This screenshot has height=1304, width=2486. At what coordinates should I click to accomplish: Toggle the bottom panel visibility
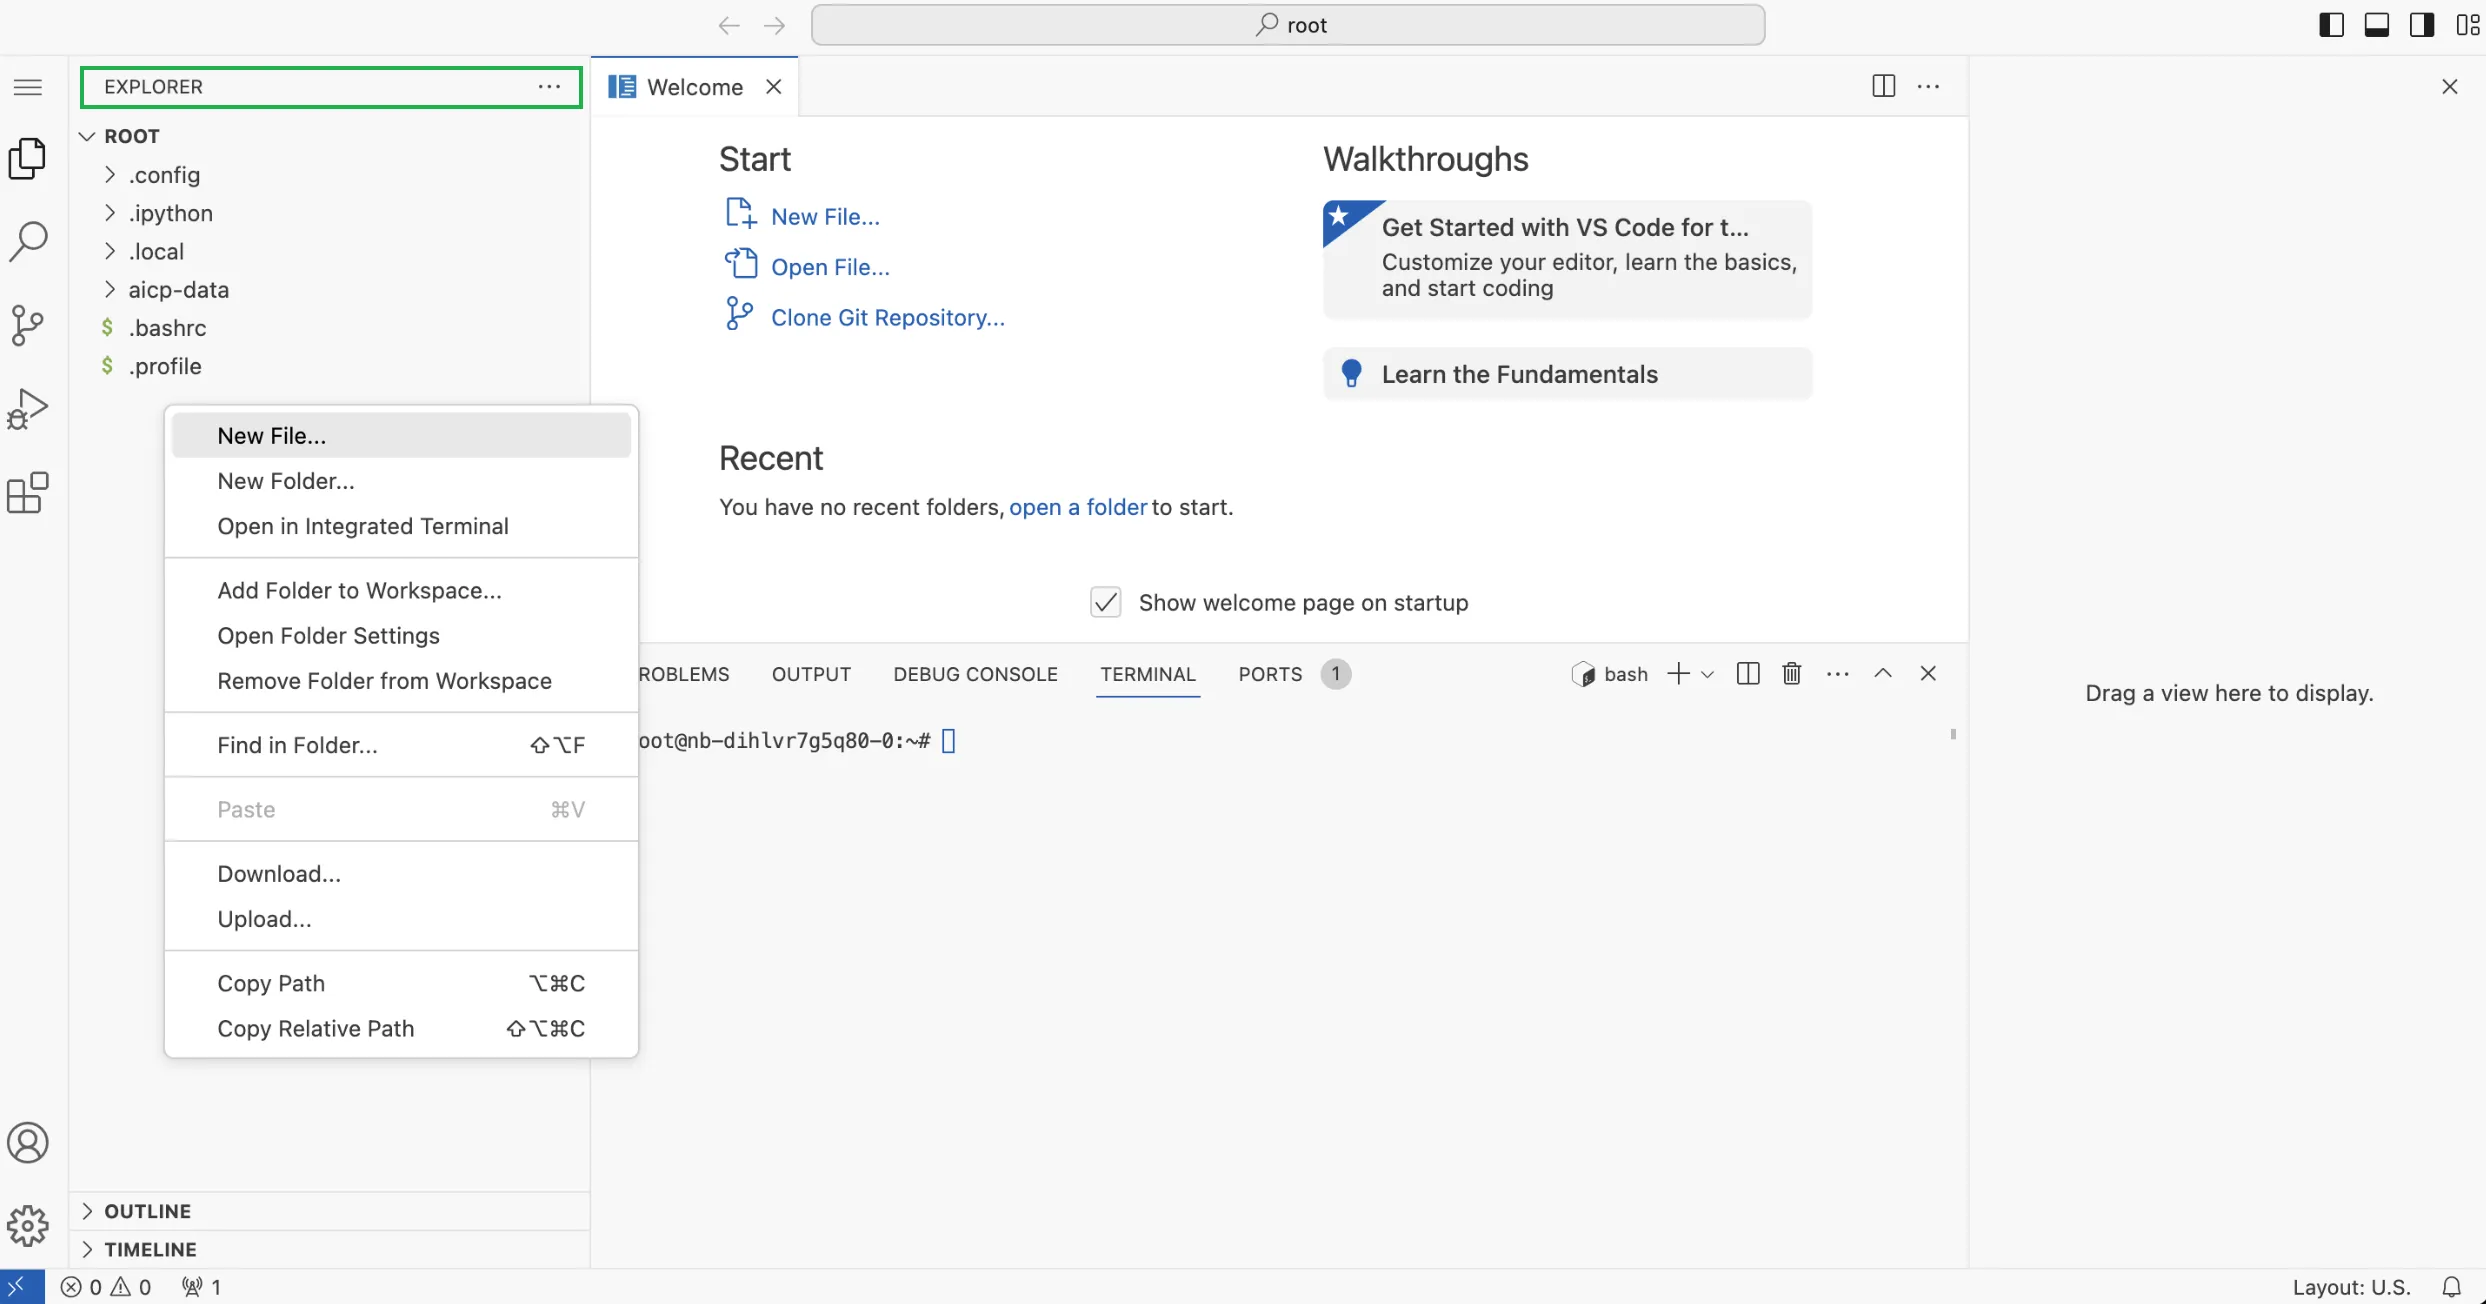[x=2377, y=25]
